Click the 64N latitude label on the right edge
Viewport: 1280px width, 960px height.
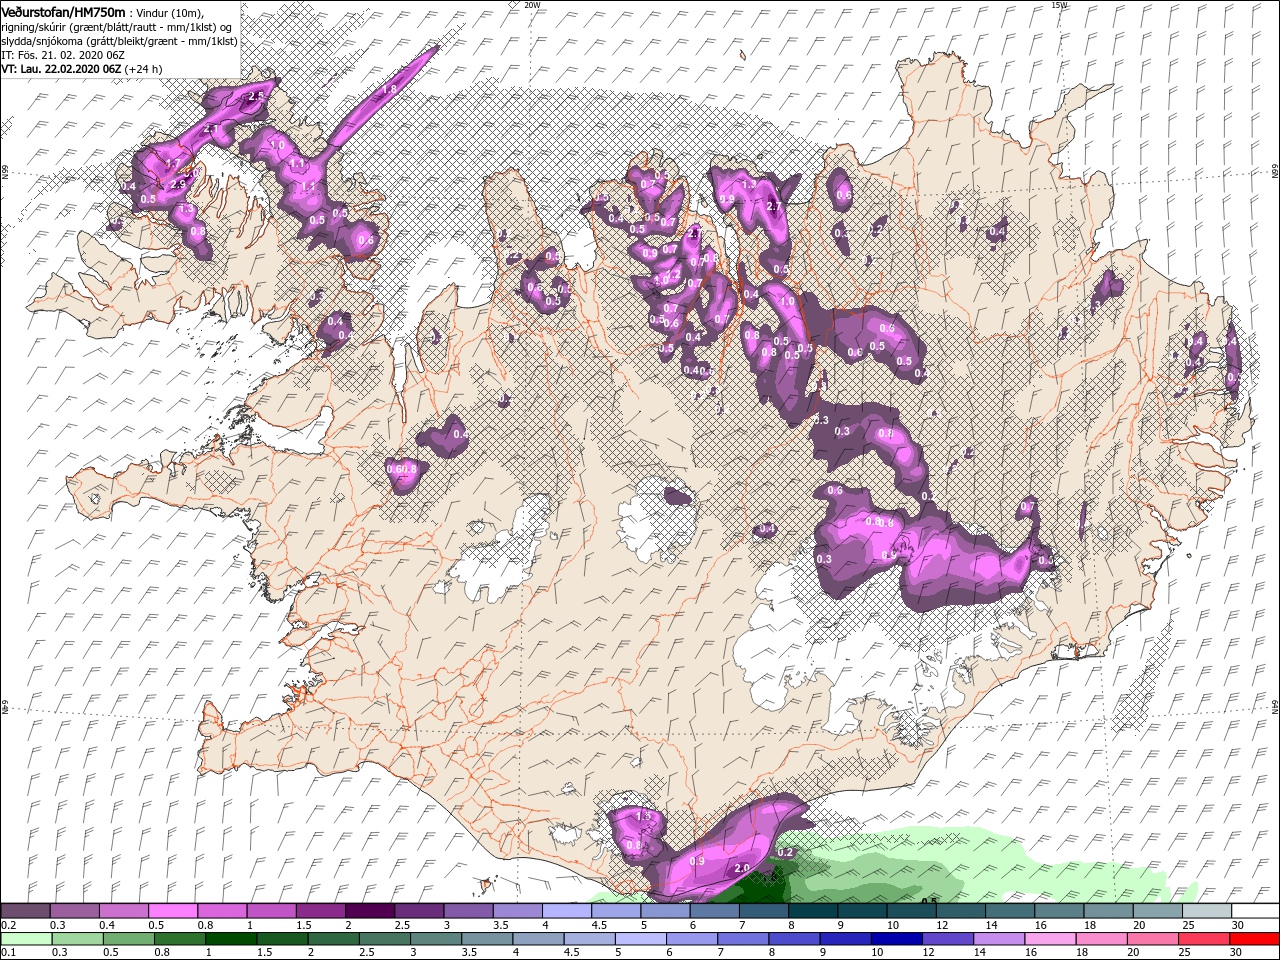pos(1275,707)
